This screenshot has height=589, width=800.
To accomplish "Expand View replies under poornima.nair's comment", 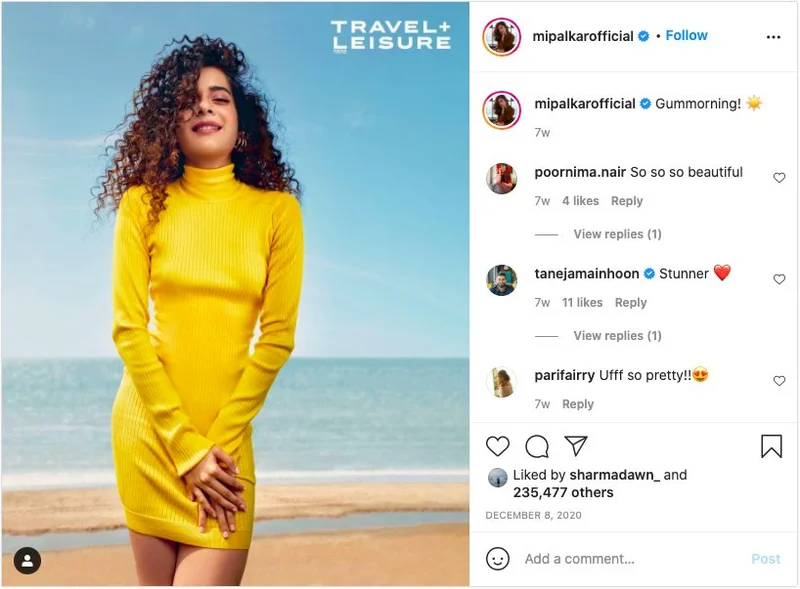I will point(617,234).
